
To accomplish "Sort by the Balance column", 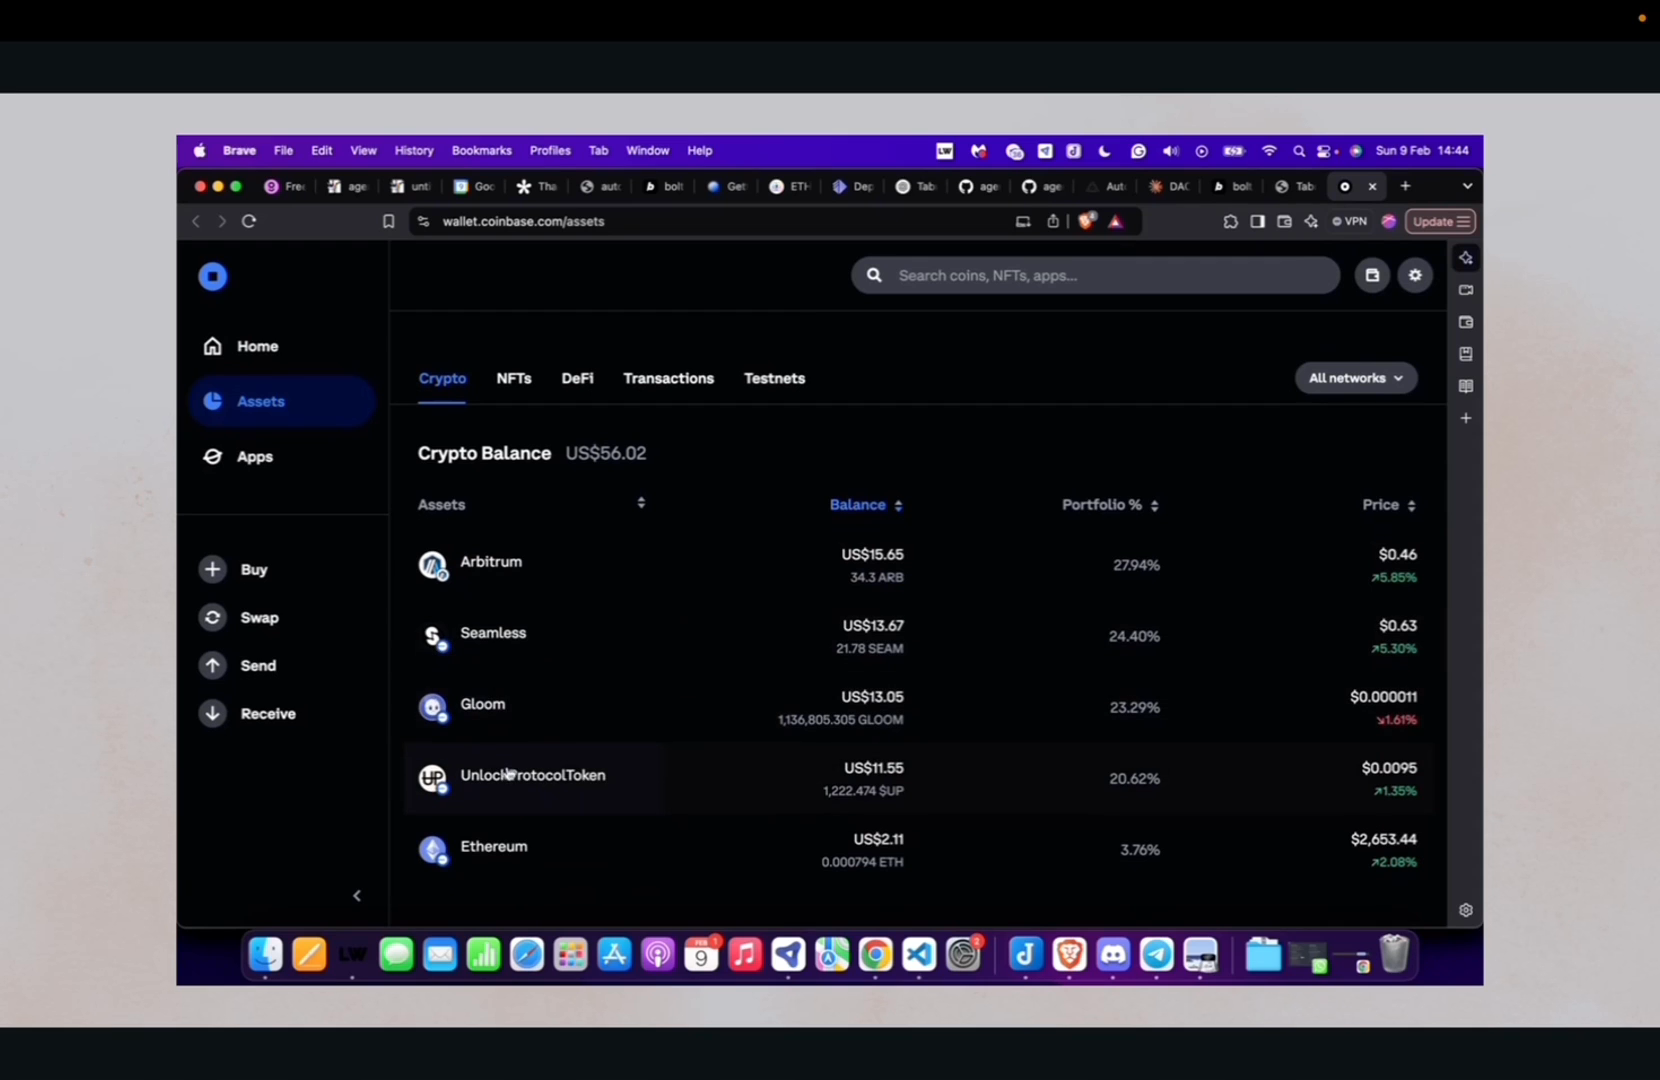I will pos(866,505).
